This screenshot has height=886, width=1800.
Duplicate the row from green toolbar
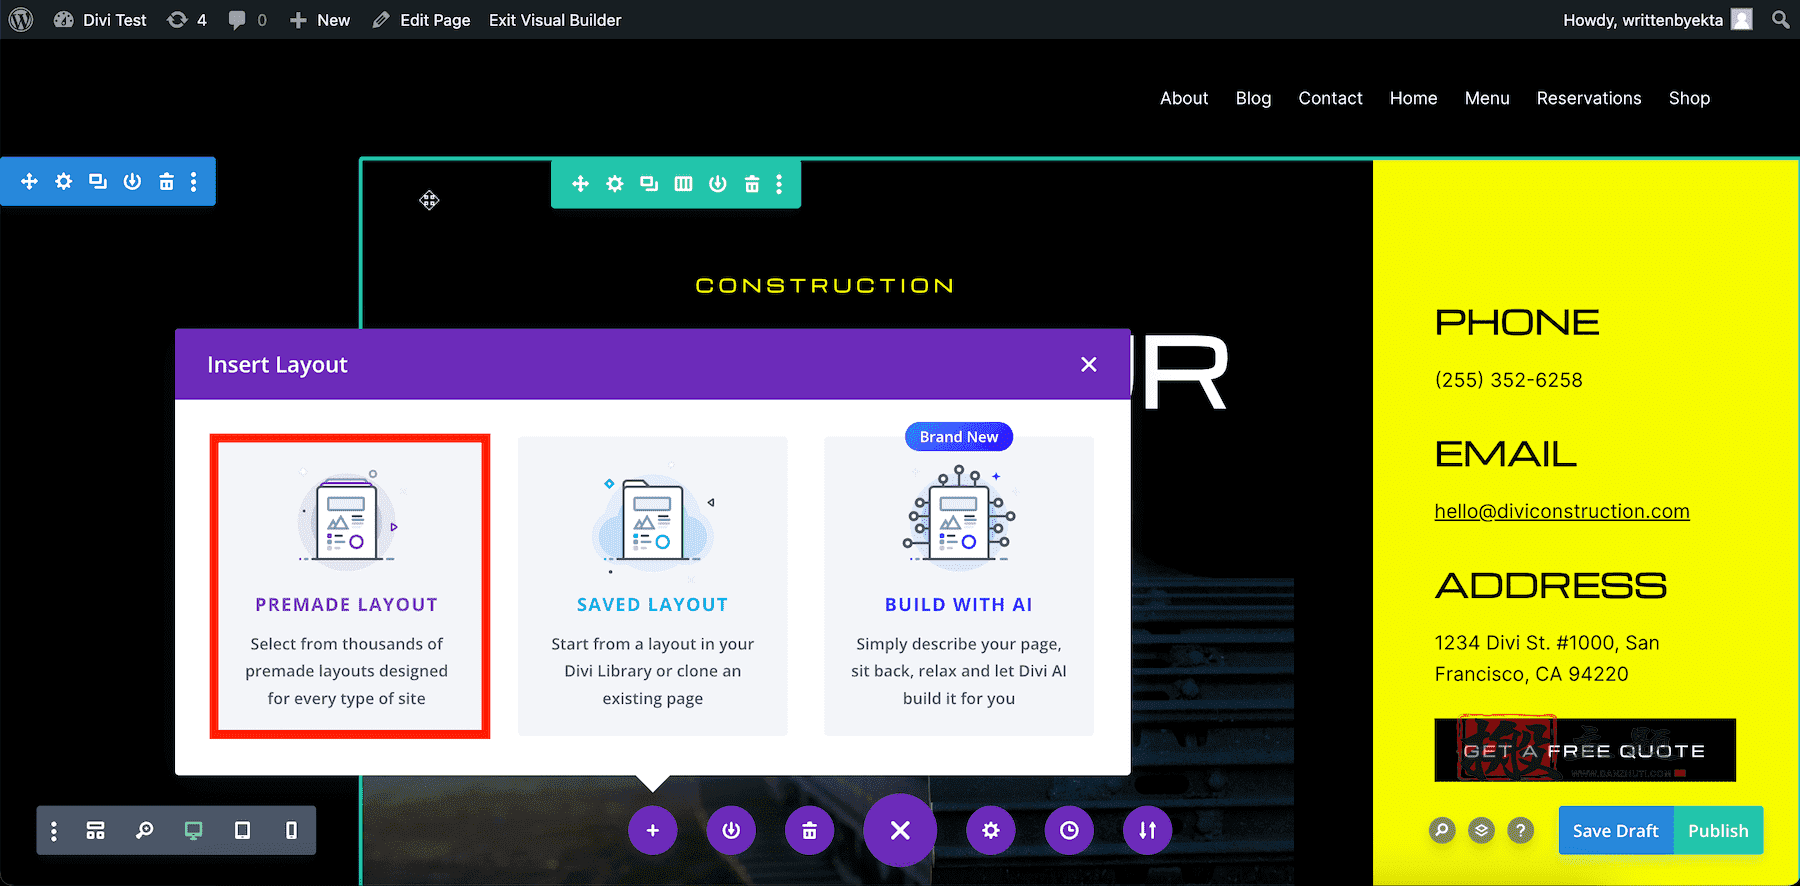(x=649, y=184)
